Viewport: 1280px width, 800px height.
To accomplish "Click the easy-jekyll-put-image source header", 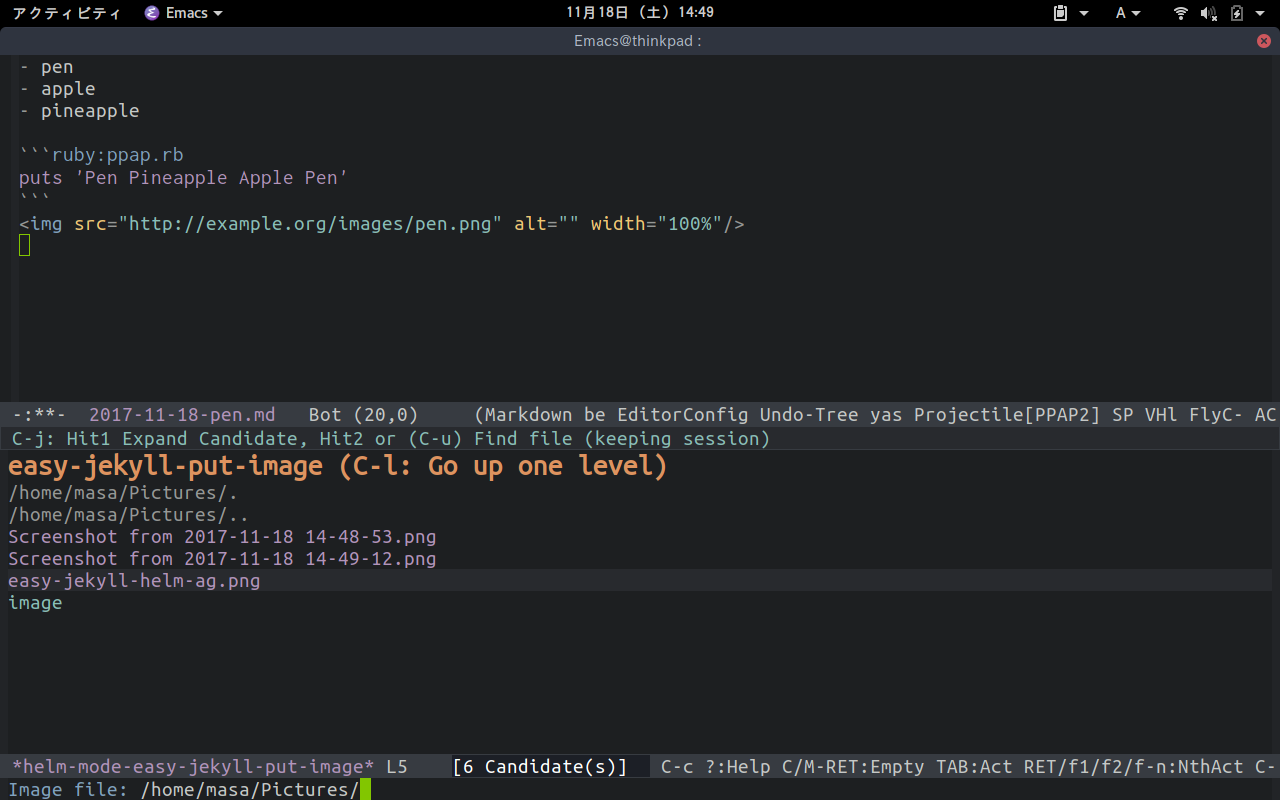I will (338, 466).
